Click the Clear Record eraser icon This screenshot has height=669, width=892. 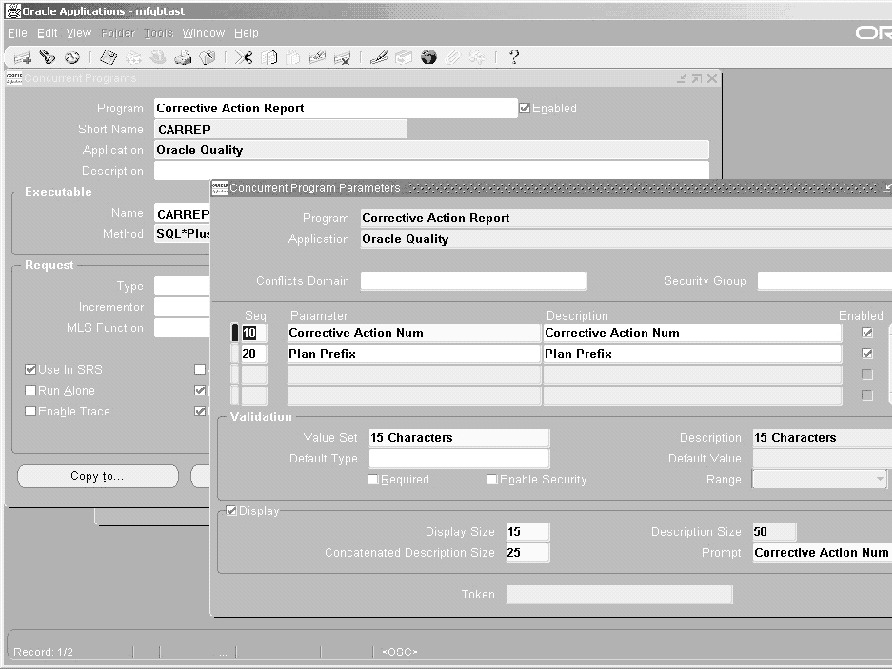[317, 57]
